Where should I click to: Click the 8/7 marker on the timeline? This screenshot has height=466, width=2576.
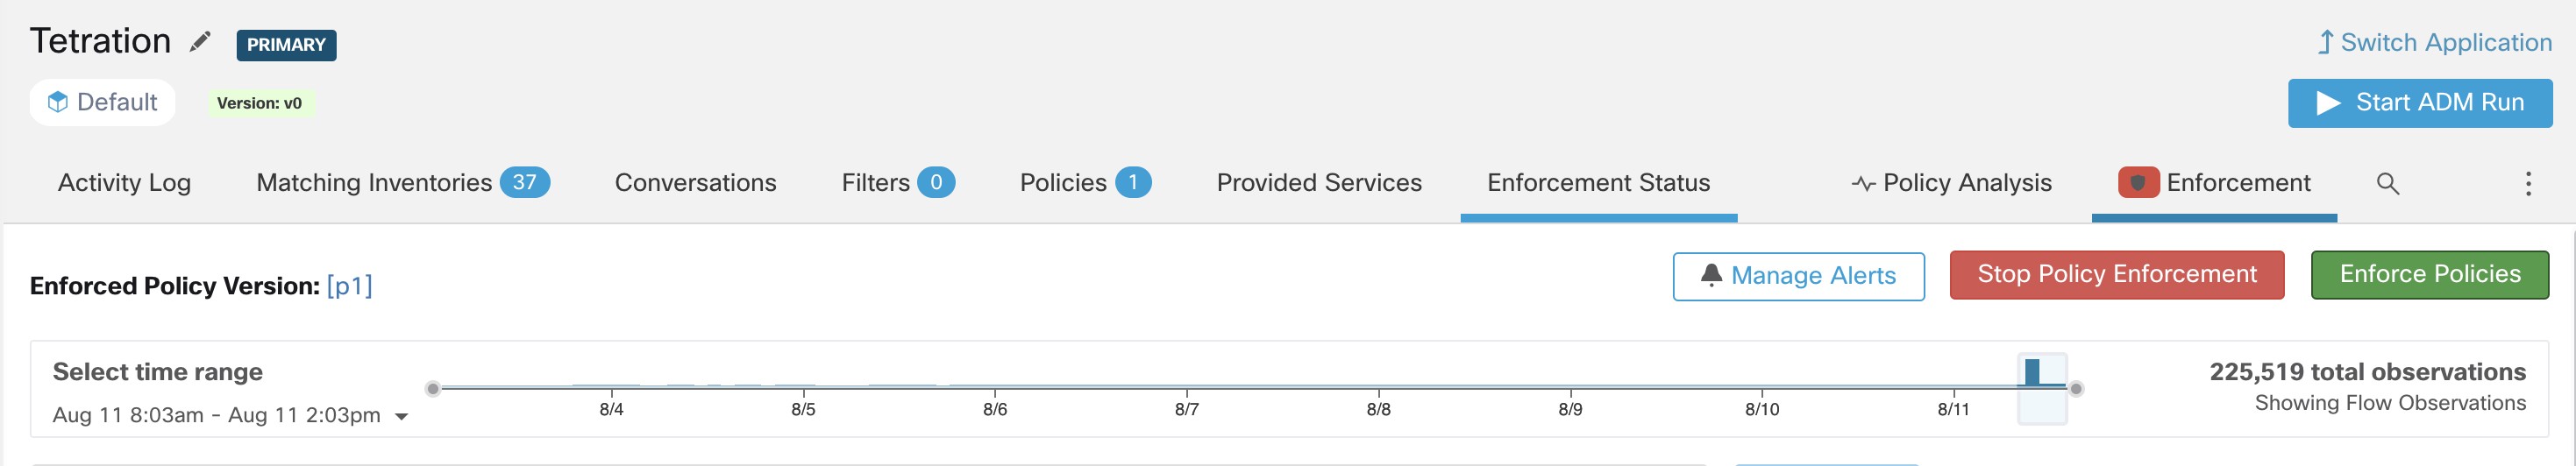coord(1186,409)
